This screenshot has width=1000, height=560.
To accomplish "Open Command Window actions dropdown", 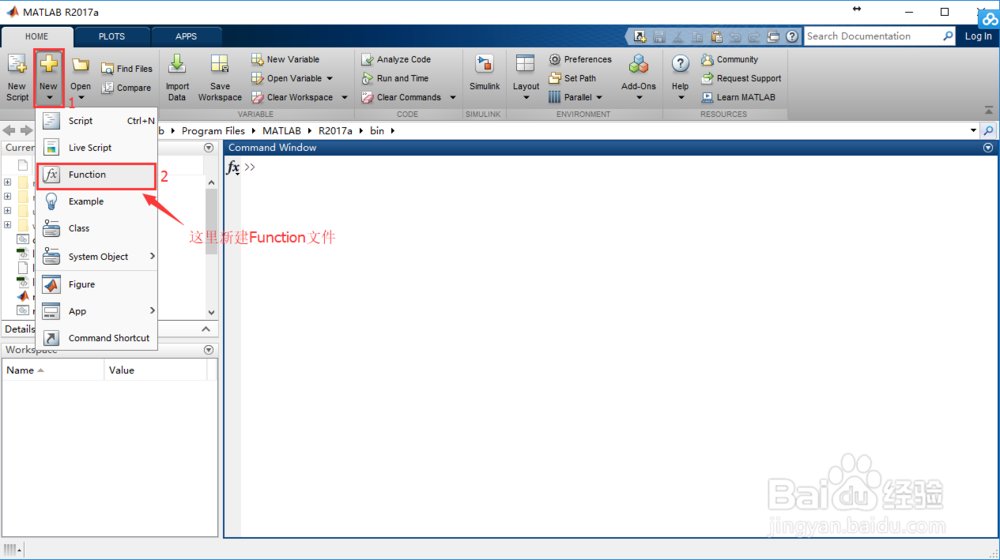I will [x=988, y=147].
